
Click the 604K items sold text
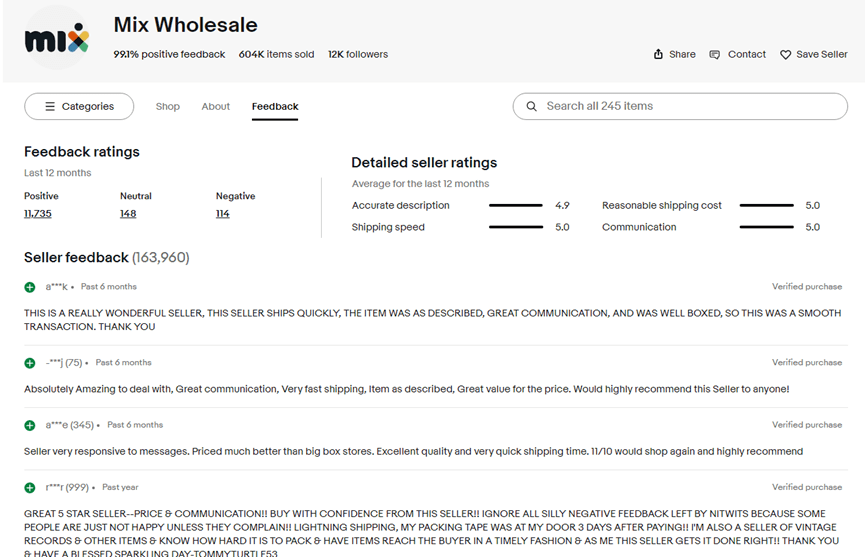point(276,54)
